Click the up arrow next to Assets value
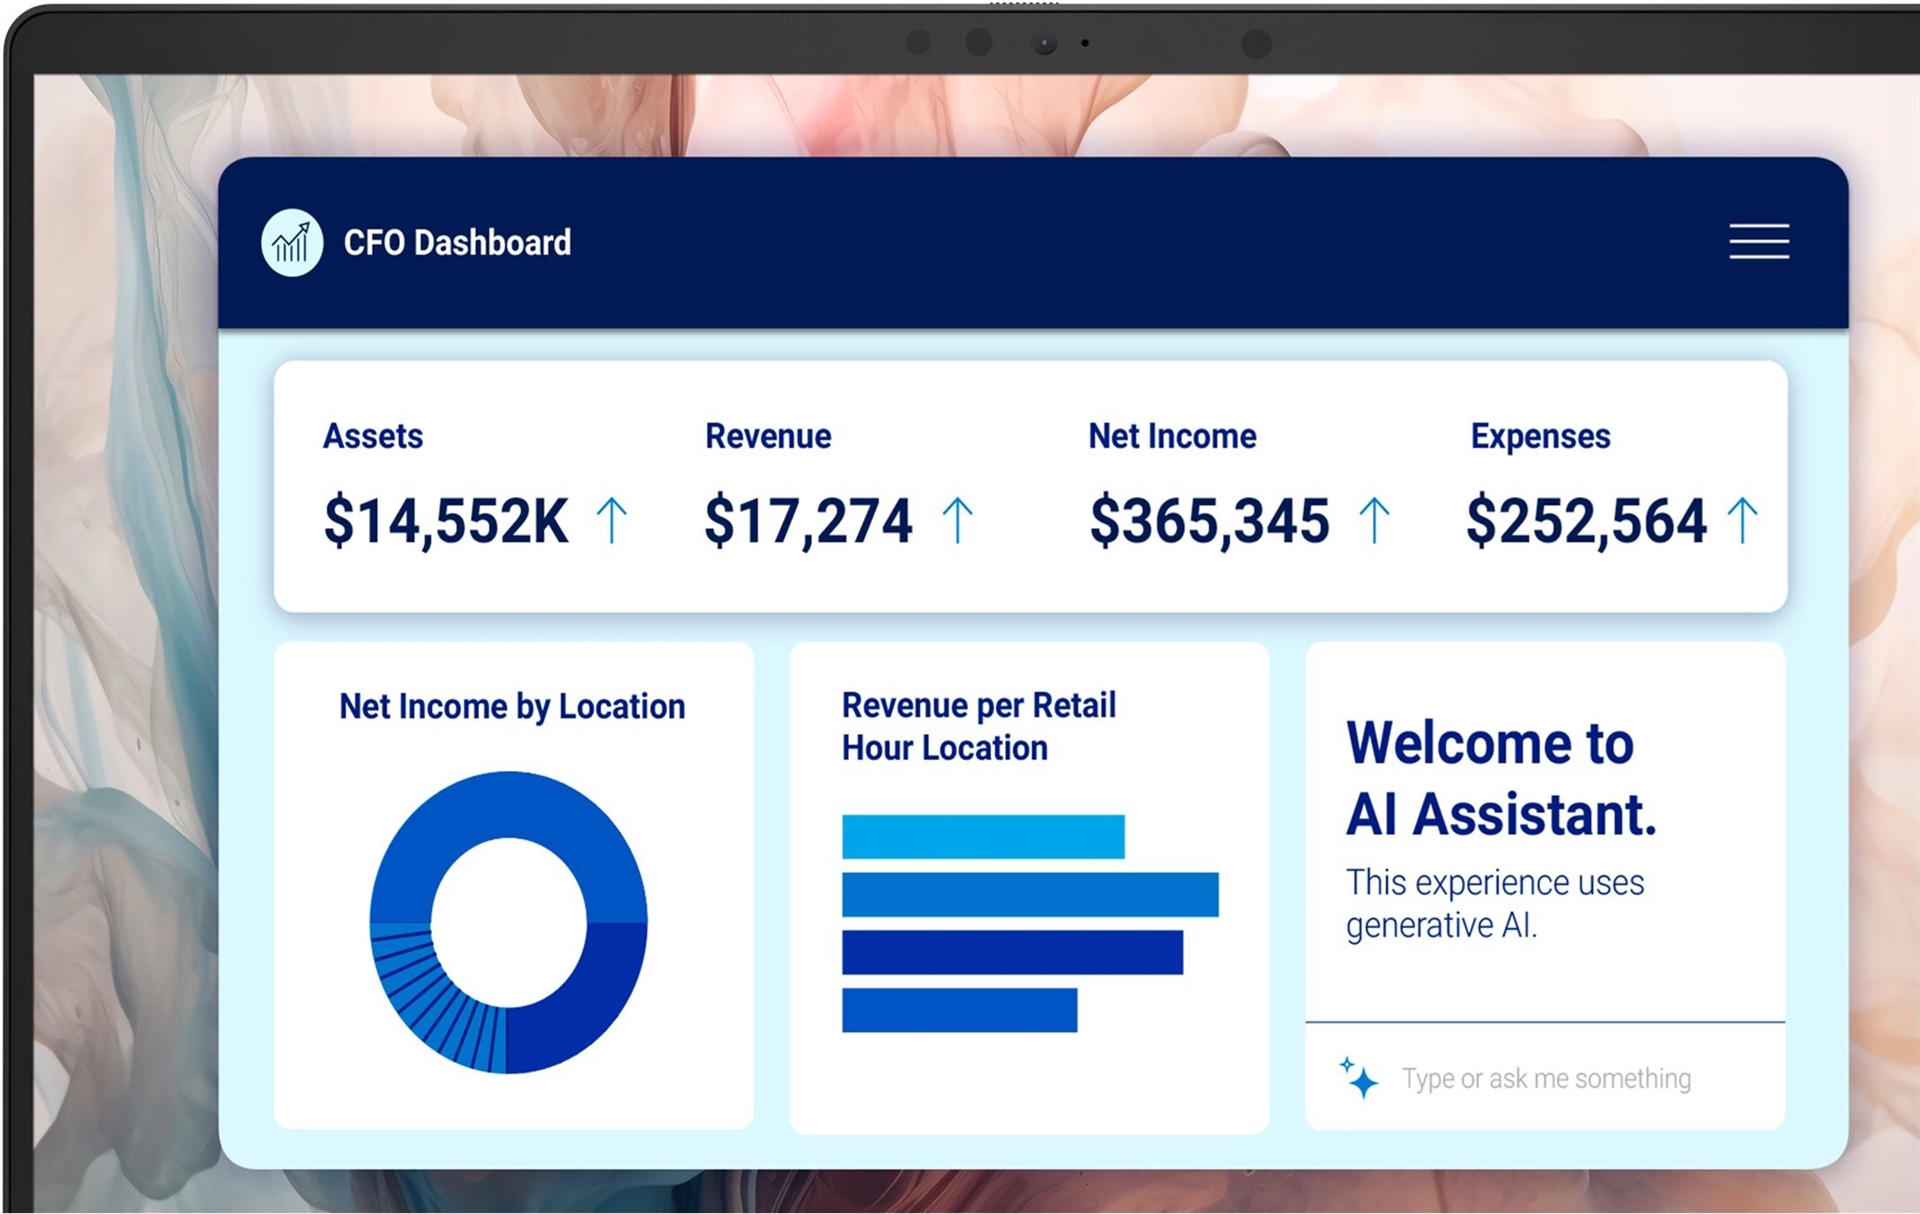Viewport: 1920px width, 1214px height. 612,521
